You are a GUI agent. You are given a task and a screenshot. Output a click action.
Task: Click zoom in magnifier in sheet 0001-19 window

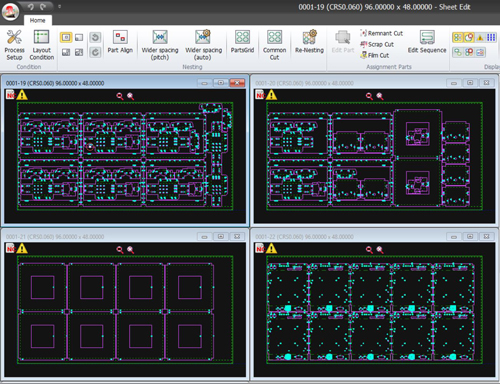pos(130,96)
